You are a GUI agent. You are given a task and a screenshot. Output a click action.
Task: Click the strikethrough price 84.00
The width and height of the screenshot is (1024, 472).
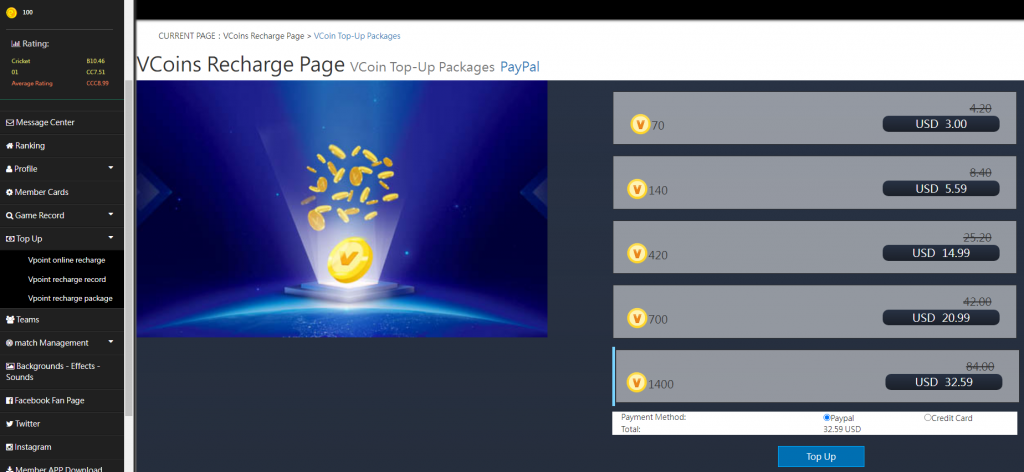click(980, 367)
